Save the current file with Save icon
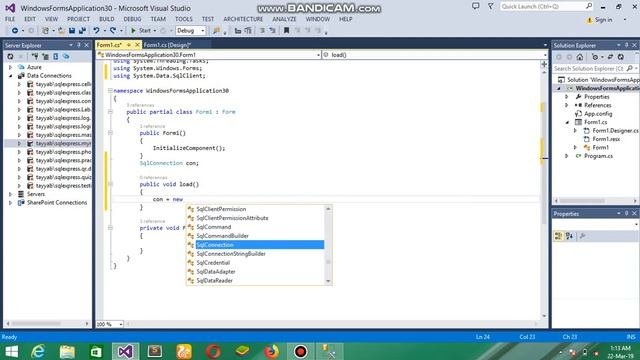640x360 pixels. 72,31
